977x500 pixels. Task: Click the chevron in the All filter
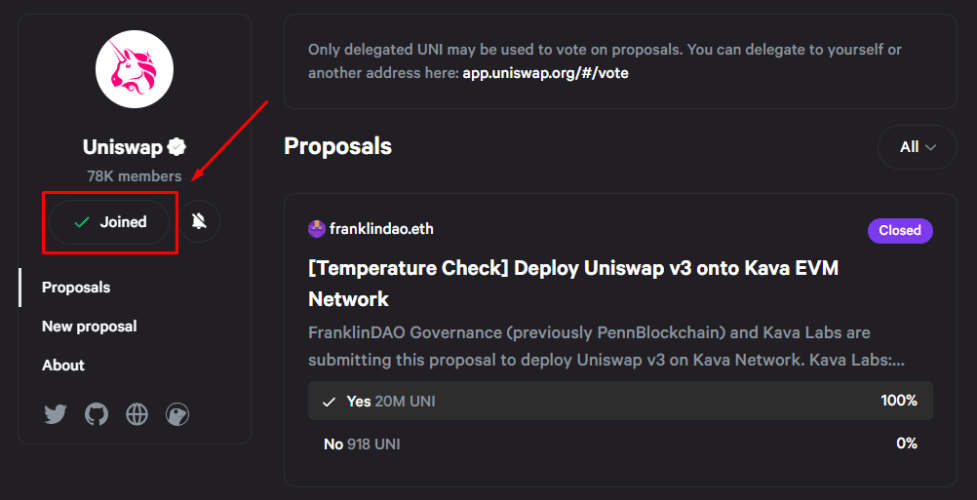click(931, 148)
